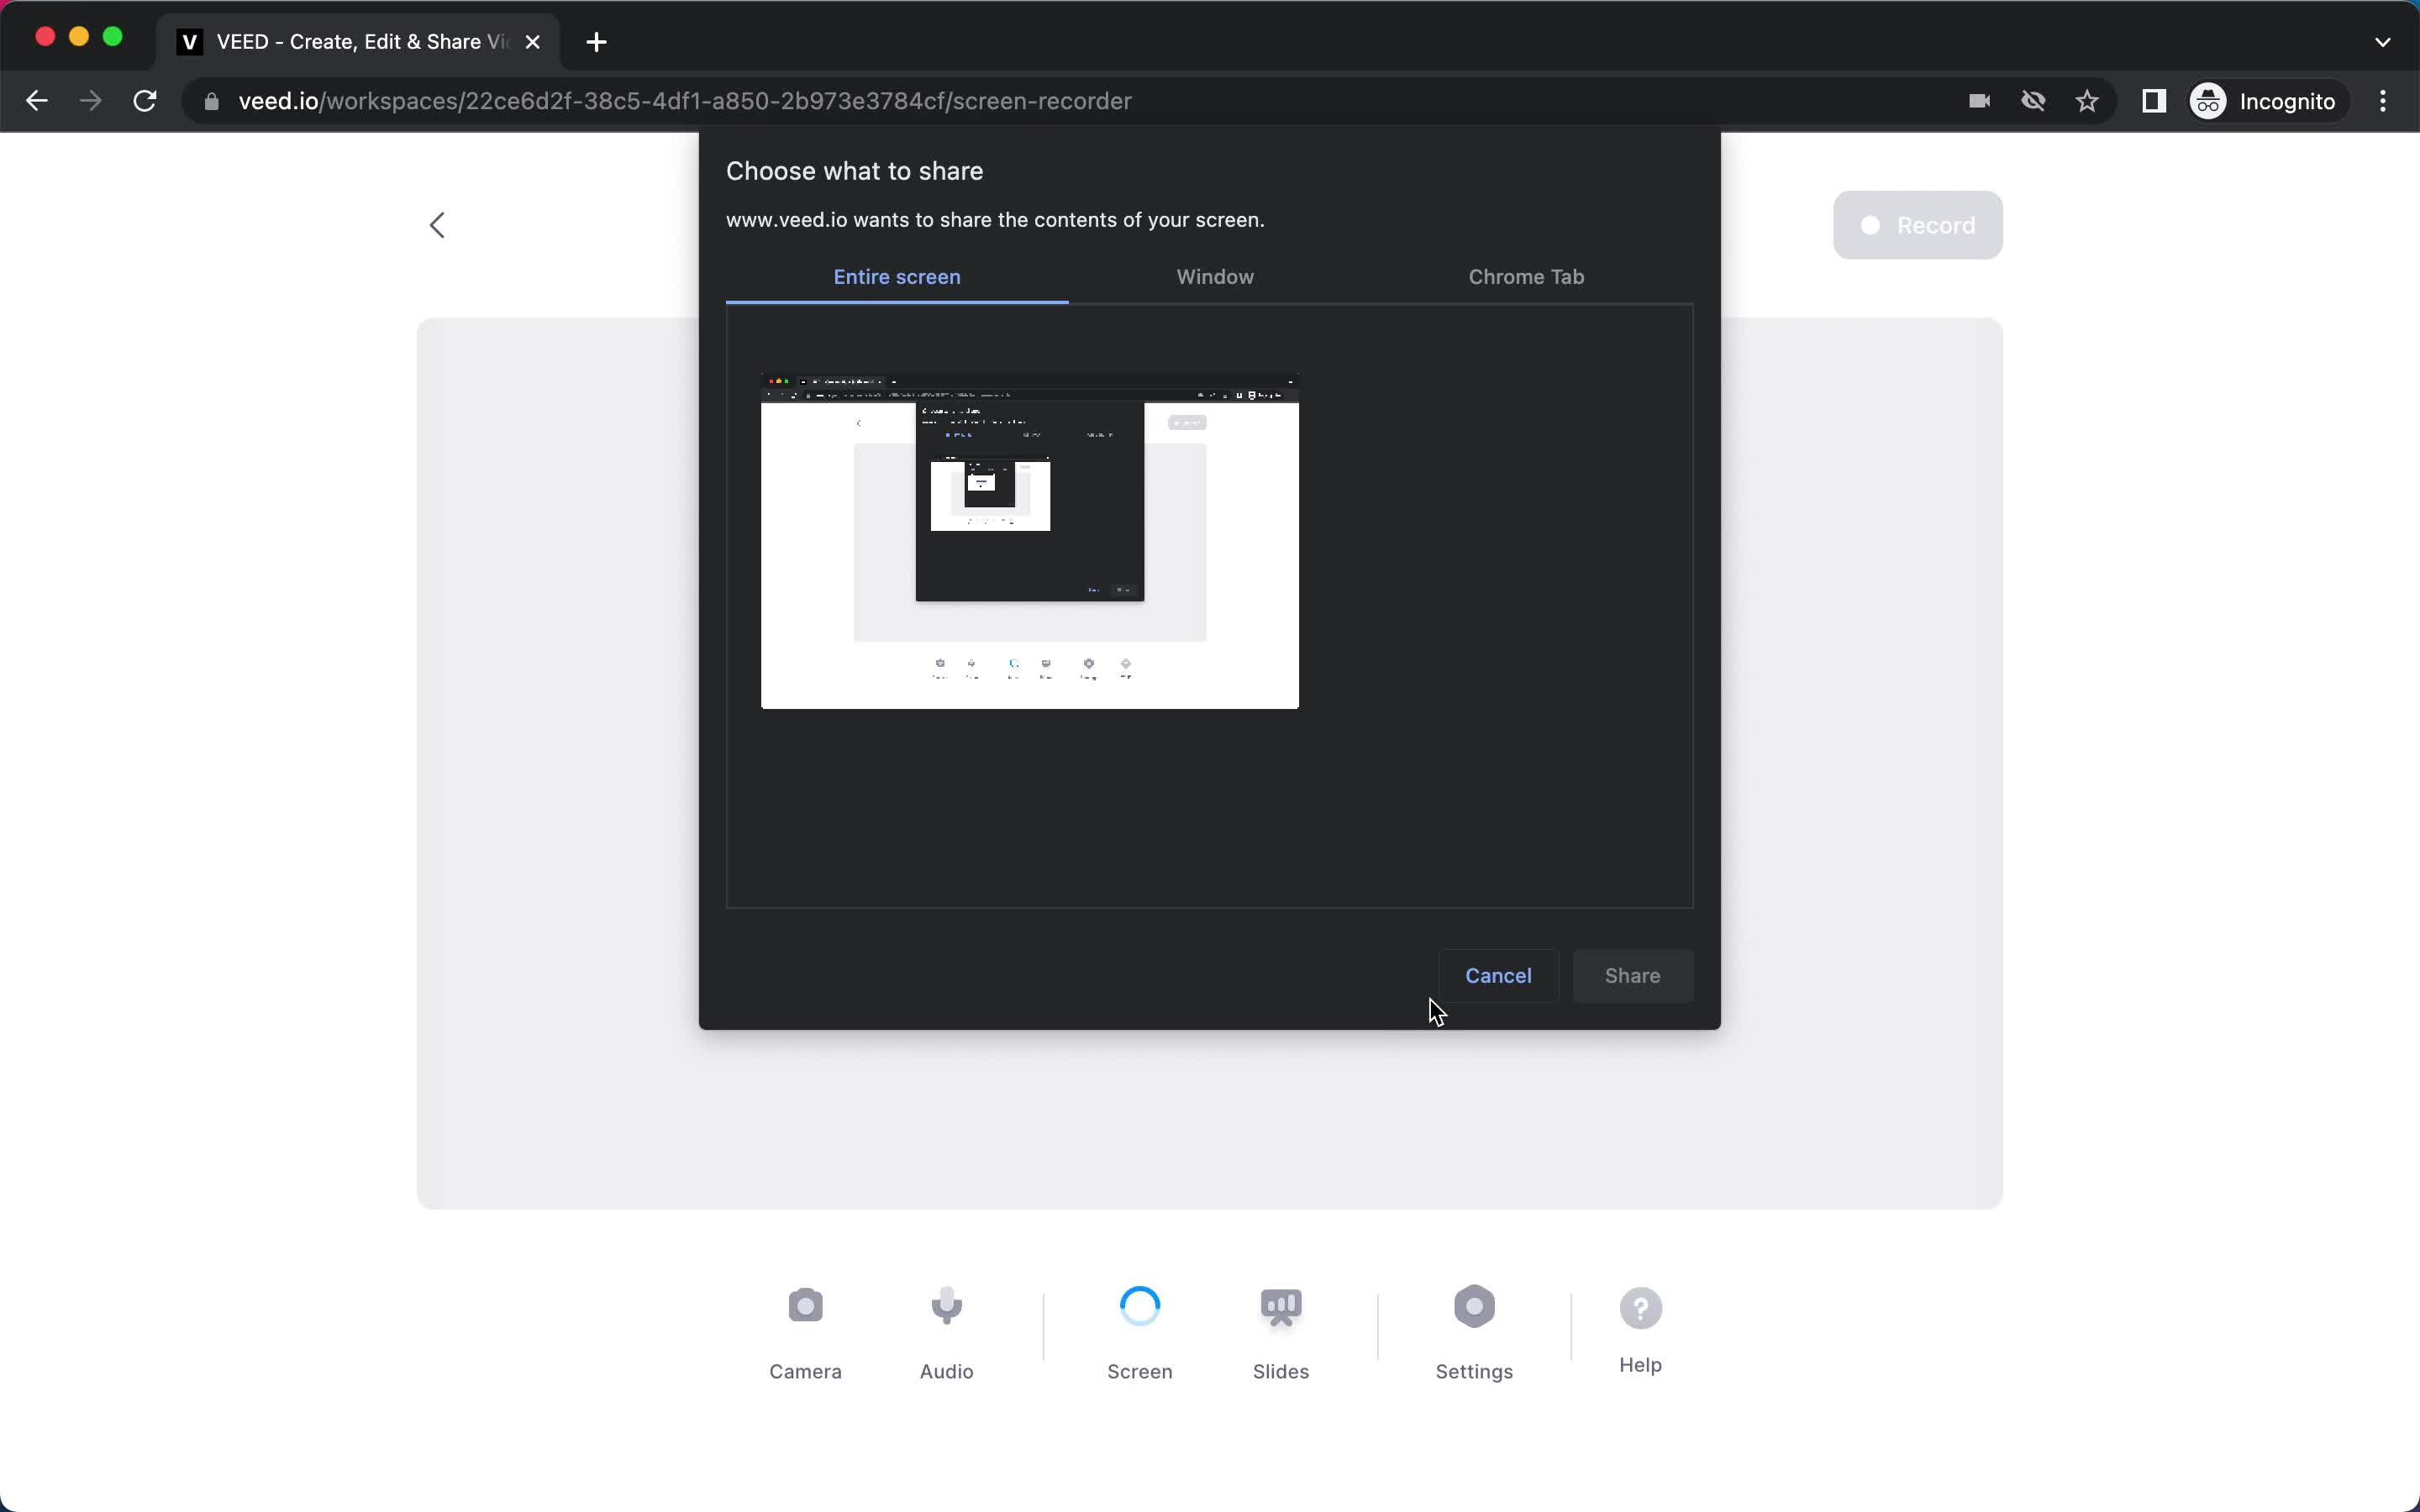Toggle the side panel icon
The height and width of the screenshot is (1512, 2420).
pyautogui.click(x=2154, y=101)
